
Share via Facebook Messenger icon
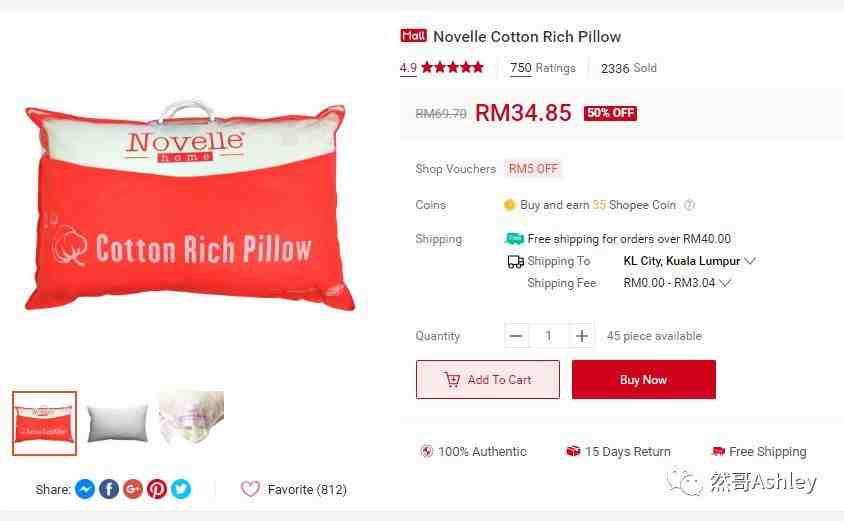click(x=85, y=489)
